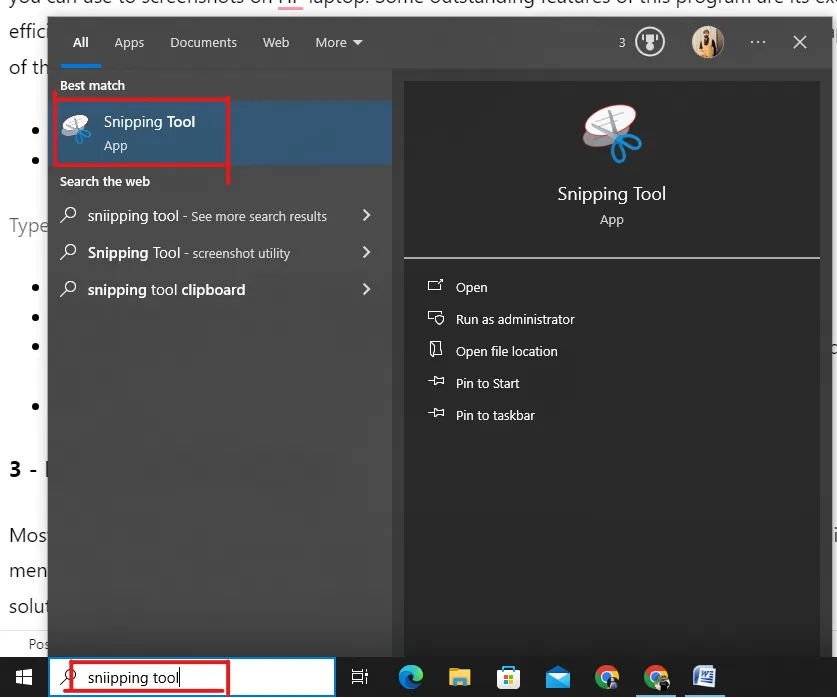
Task: Click Snipping Tool icon in best match
Action: point(76,129)
